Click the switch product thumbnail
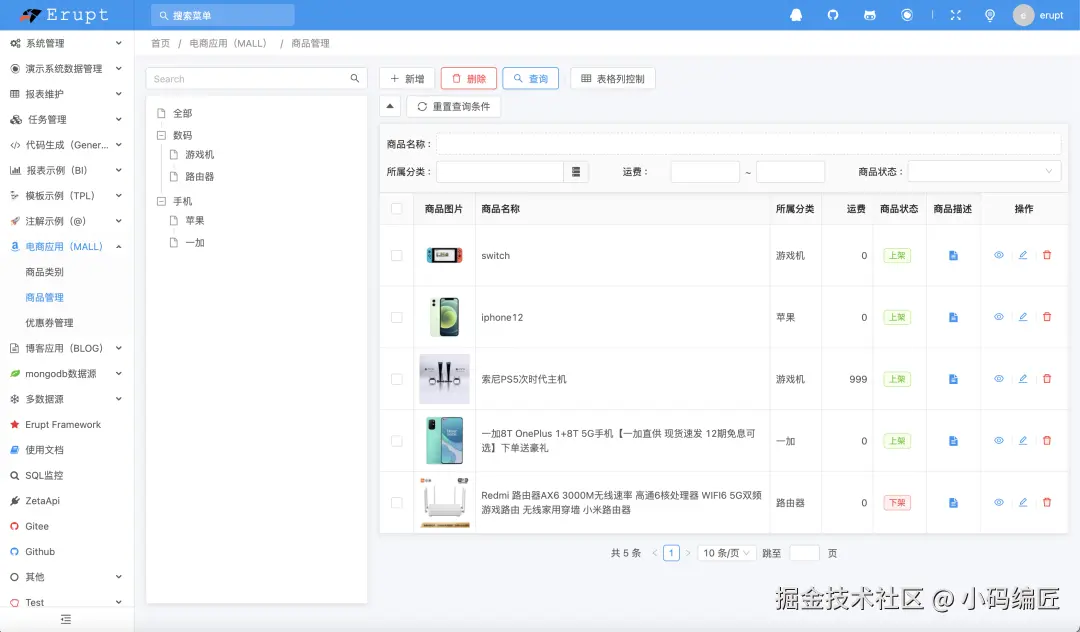The image size is (1080, 632). (x=444, y=255)
